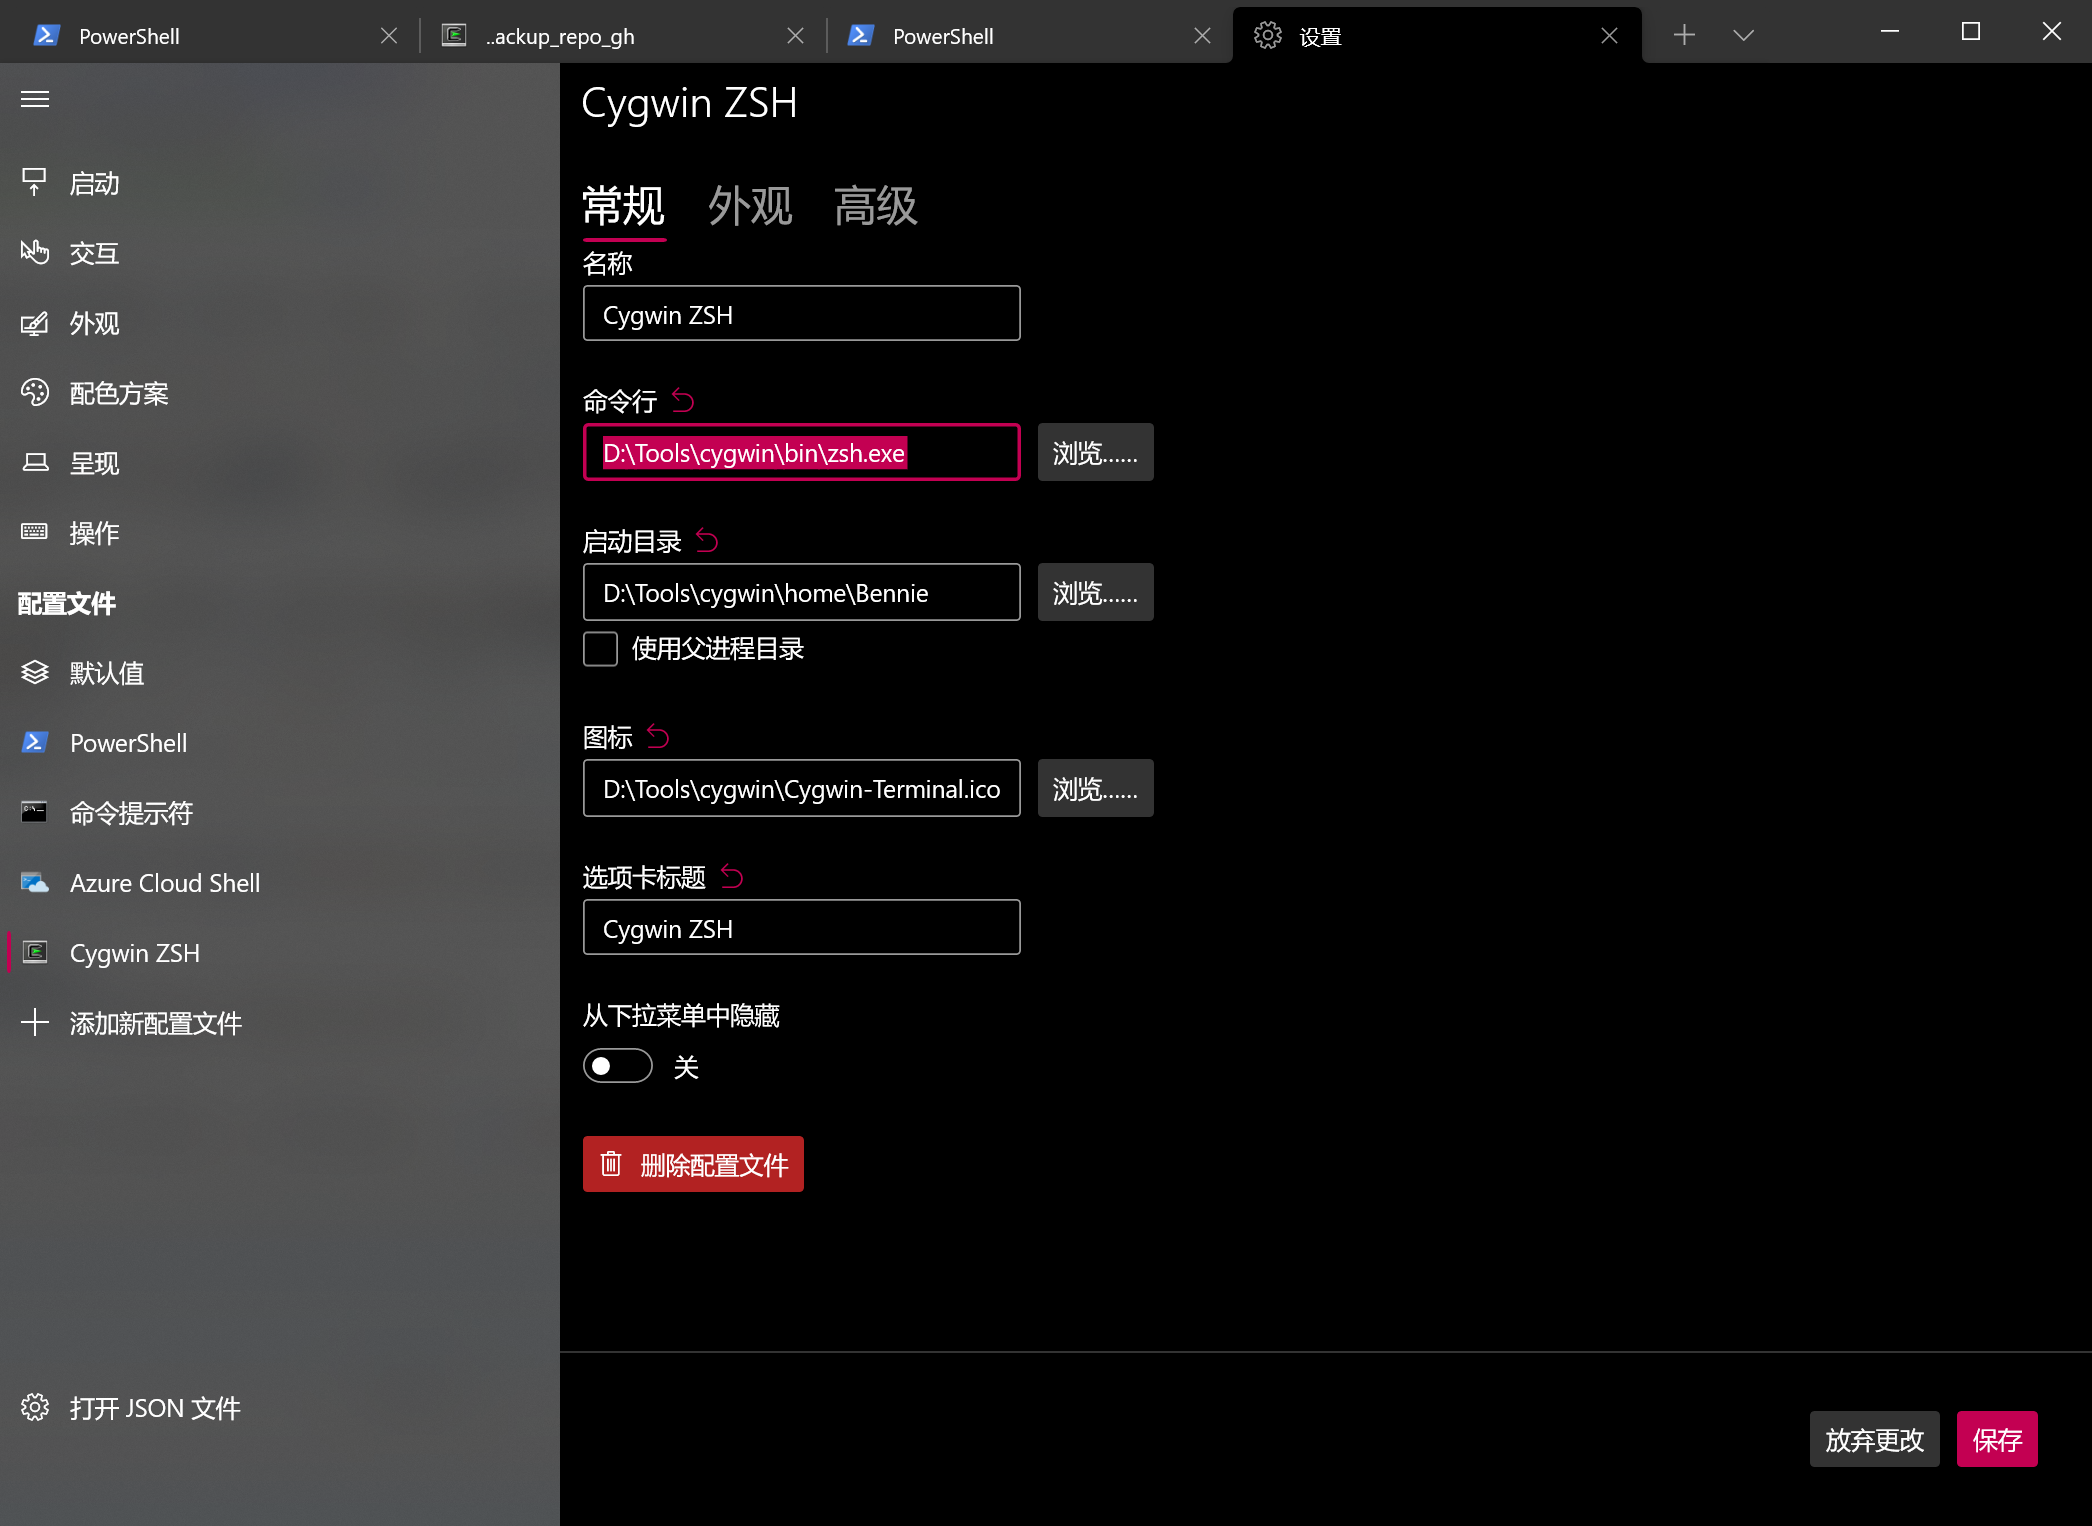2092x1526 pixels.
Task: Browse for the 图标 icon file
Action: [x=1095, y=788]
